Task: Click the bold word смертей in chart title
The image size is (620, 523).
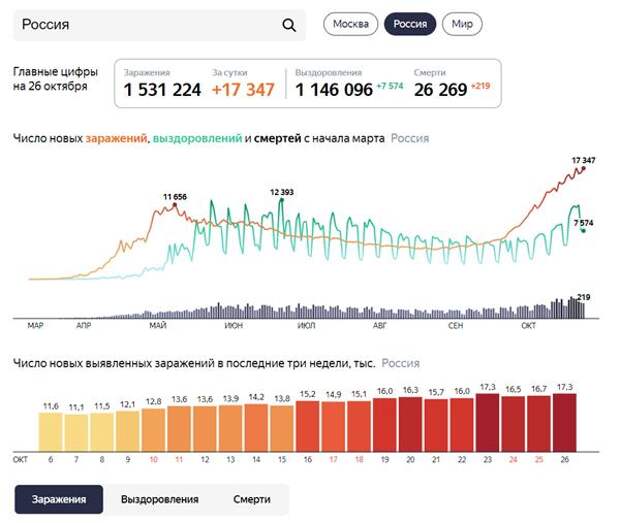Action: [x=278, y=138]
